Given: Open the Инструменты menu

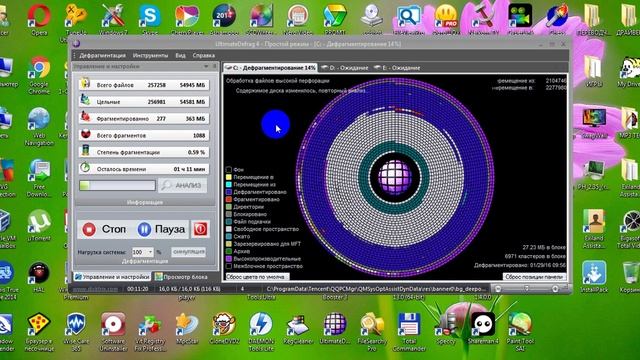Looking at the screenshot, I should [150, 56].
